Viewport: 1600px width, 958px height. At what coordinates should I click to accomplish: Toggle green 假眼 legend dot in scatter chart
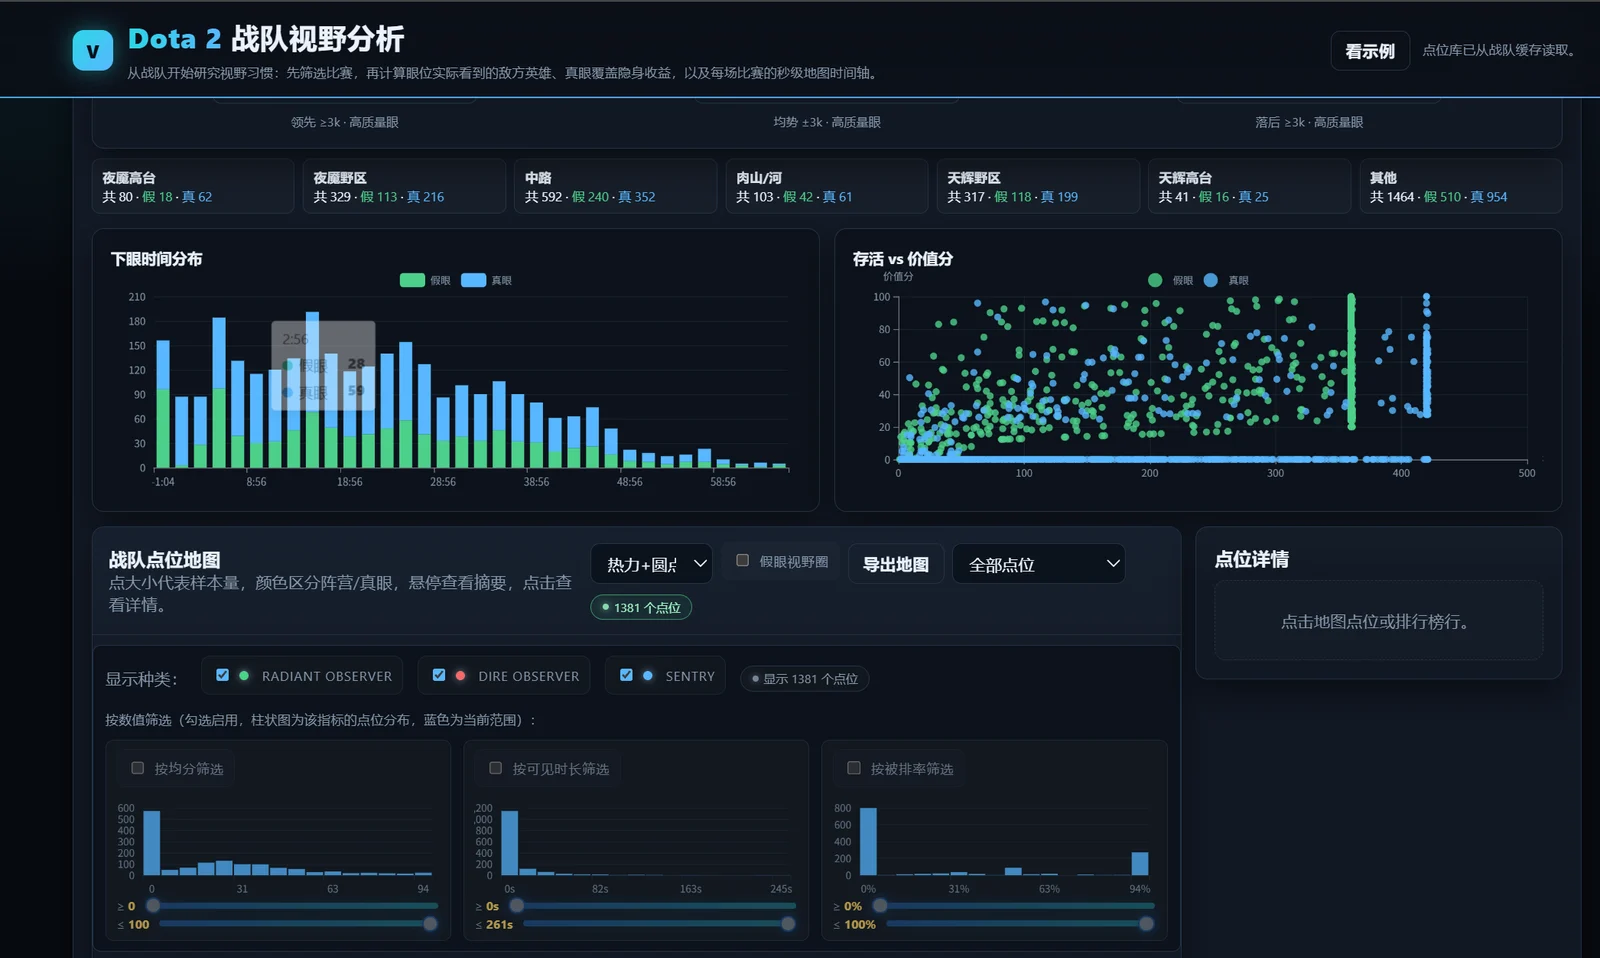(1155, 280)
